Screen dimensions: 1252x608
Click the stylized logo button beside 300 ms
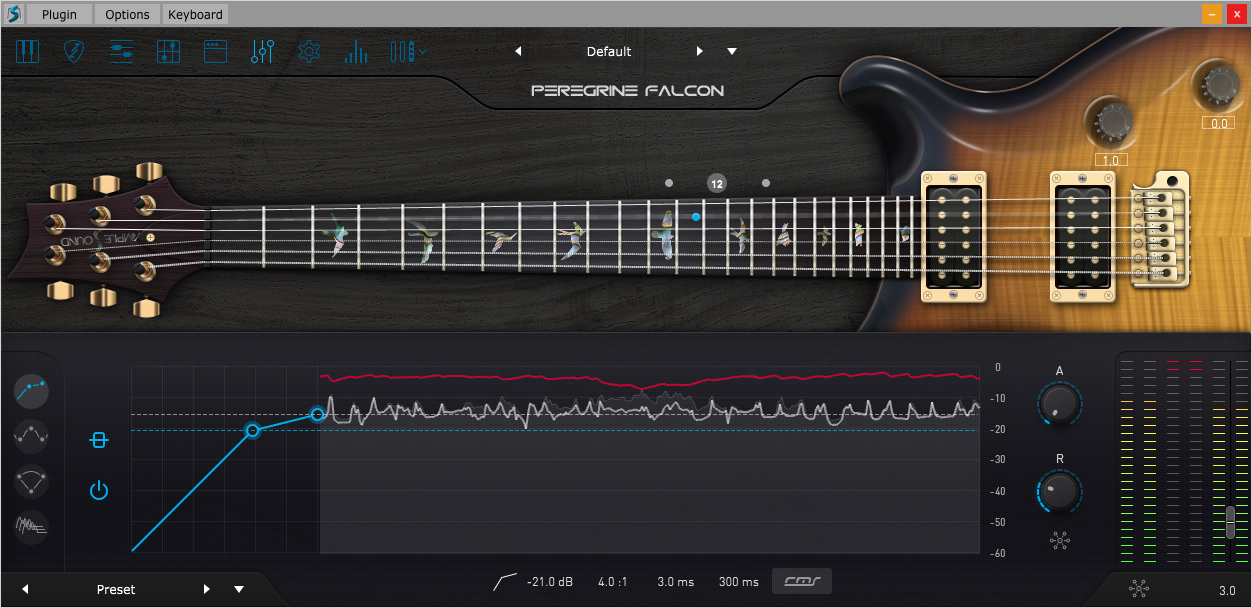point(802,581)
